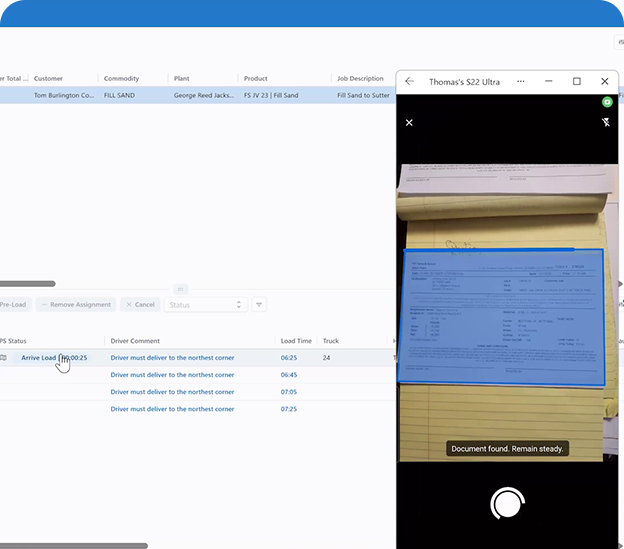The image size is (624, 549).
Task: Click truck number 24 cell
Action: 326,358
